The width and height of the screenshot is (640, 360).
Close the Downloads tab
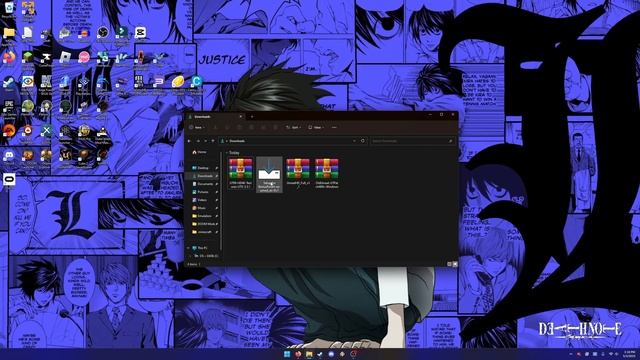tap(240, 117)
